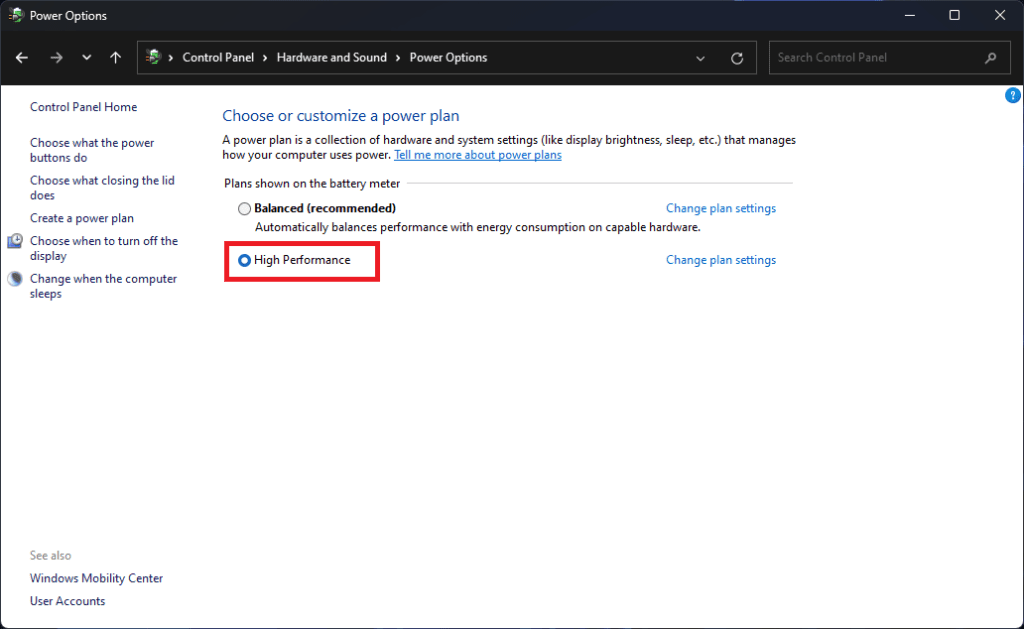Click the battery icon beside display timeout setting
The image size is (1024, 629).
(x=14, y=241)
